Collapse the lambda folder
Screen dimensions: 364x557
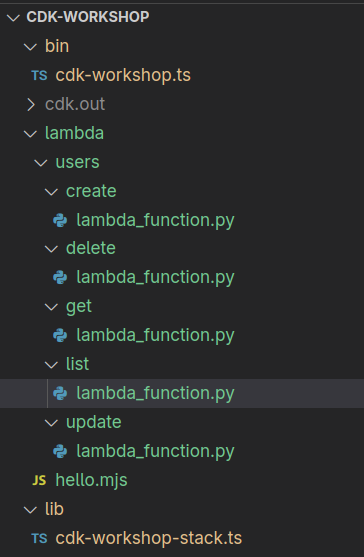30,134
